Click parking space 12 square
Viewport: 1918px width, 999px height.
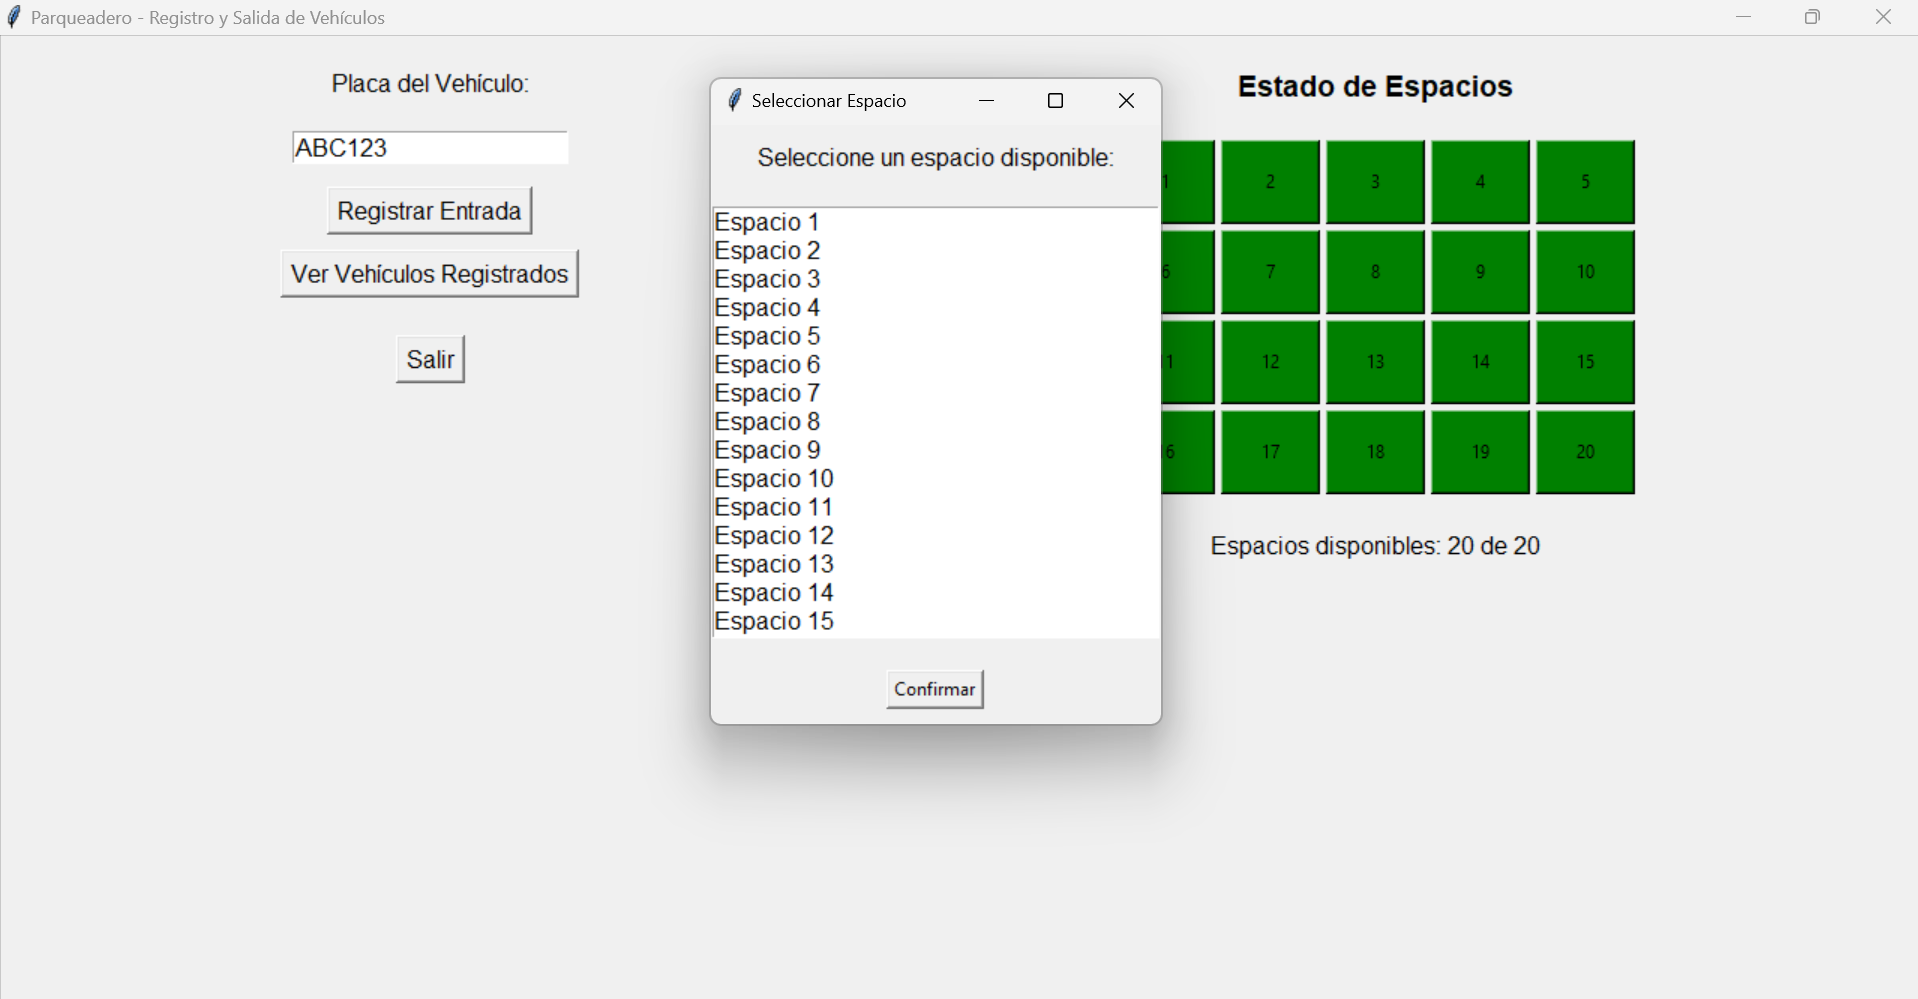coord(1270,362)
